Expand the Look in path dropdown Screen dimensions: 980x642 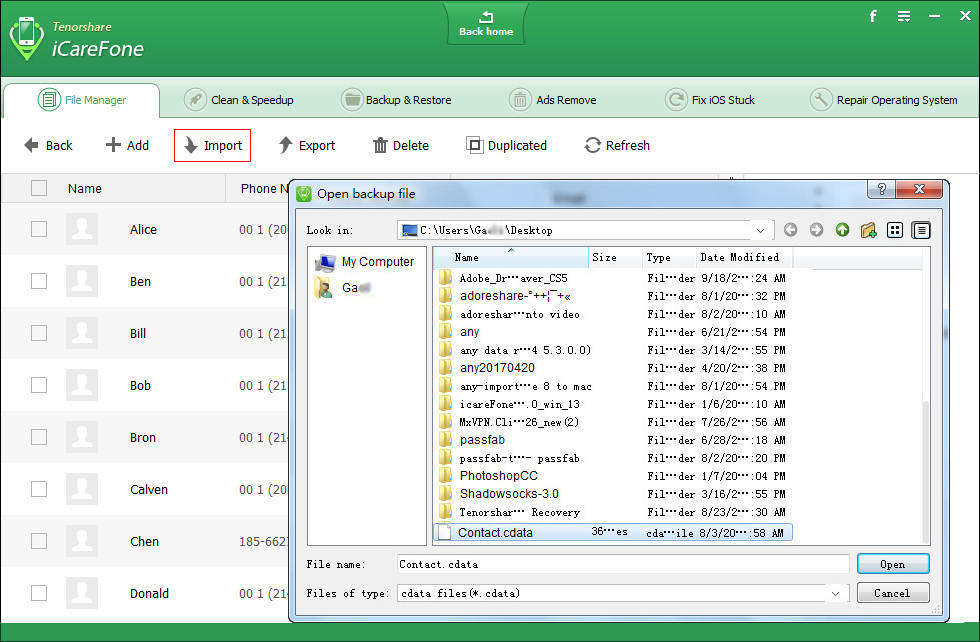click(x=760, y=230)
